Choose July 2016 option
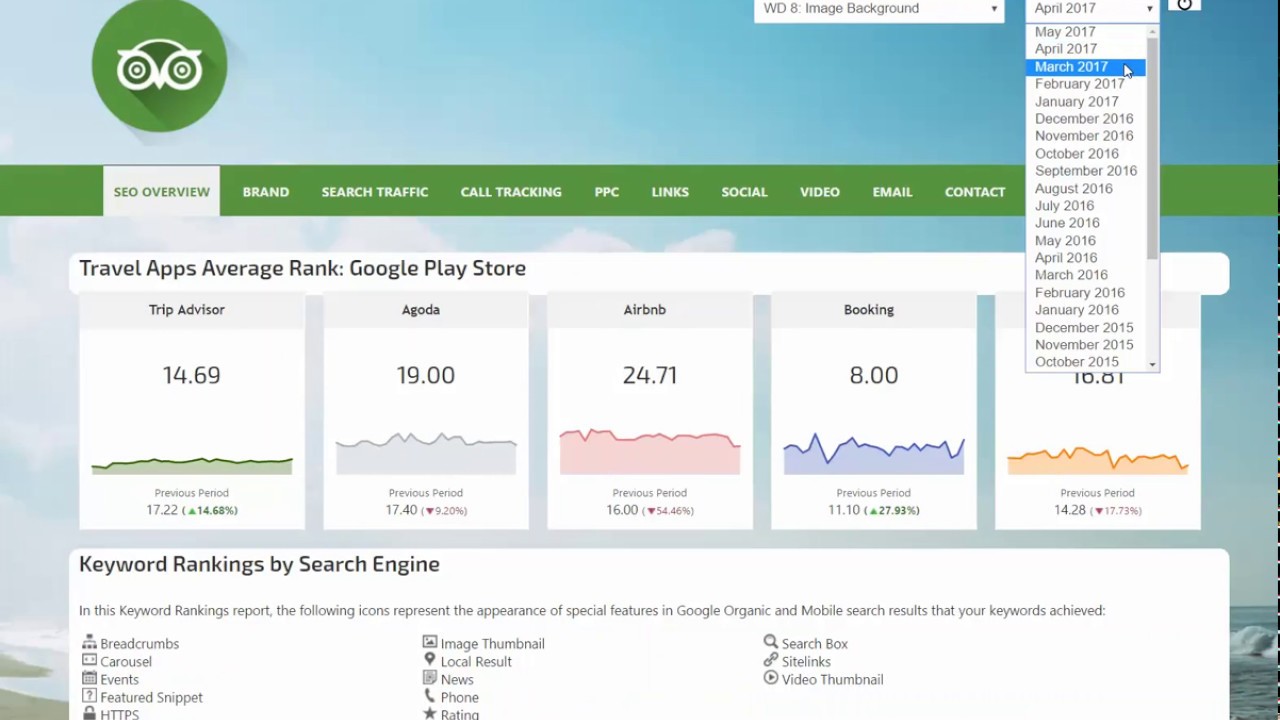This screenshot has width=1280, height=720. pos(1087,206)
